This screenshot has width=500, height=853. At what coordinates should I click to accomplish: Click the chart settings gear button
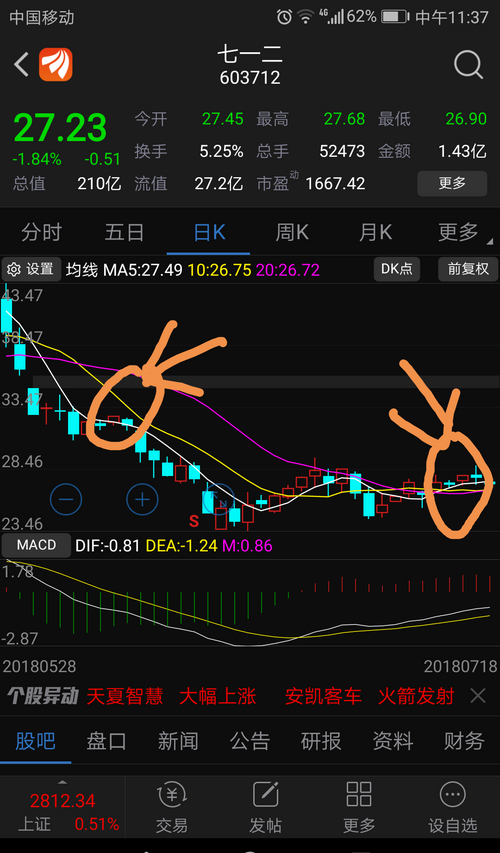31,269
